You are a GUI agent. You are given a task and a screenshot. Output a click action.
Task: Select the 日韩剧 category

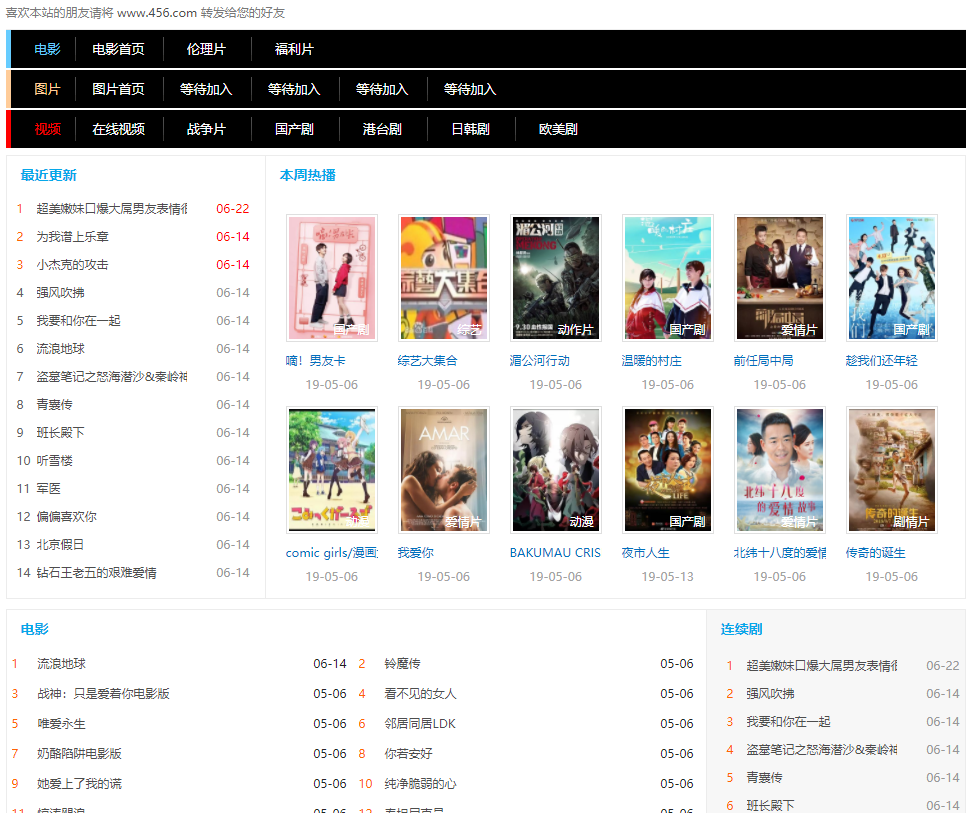pos(469,128)
